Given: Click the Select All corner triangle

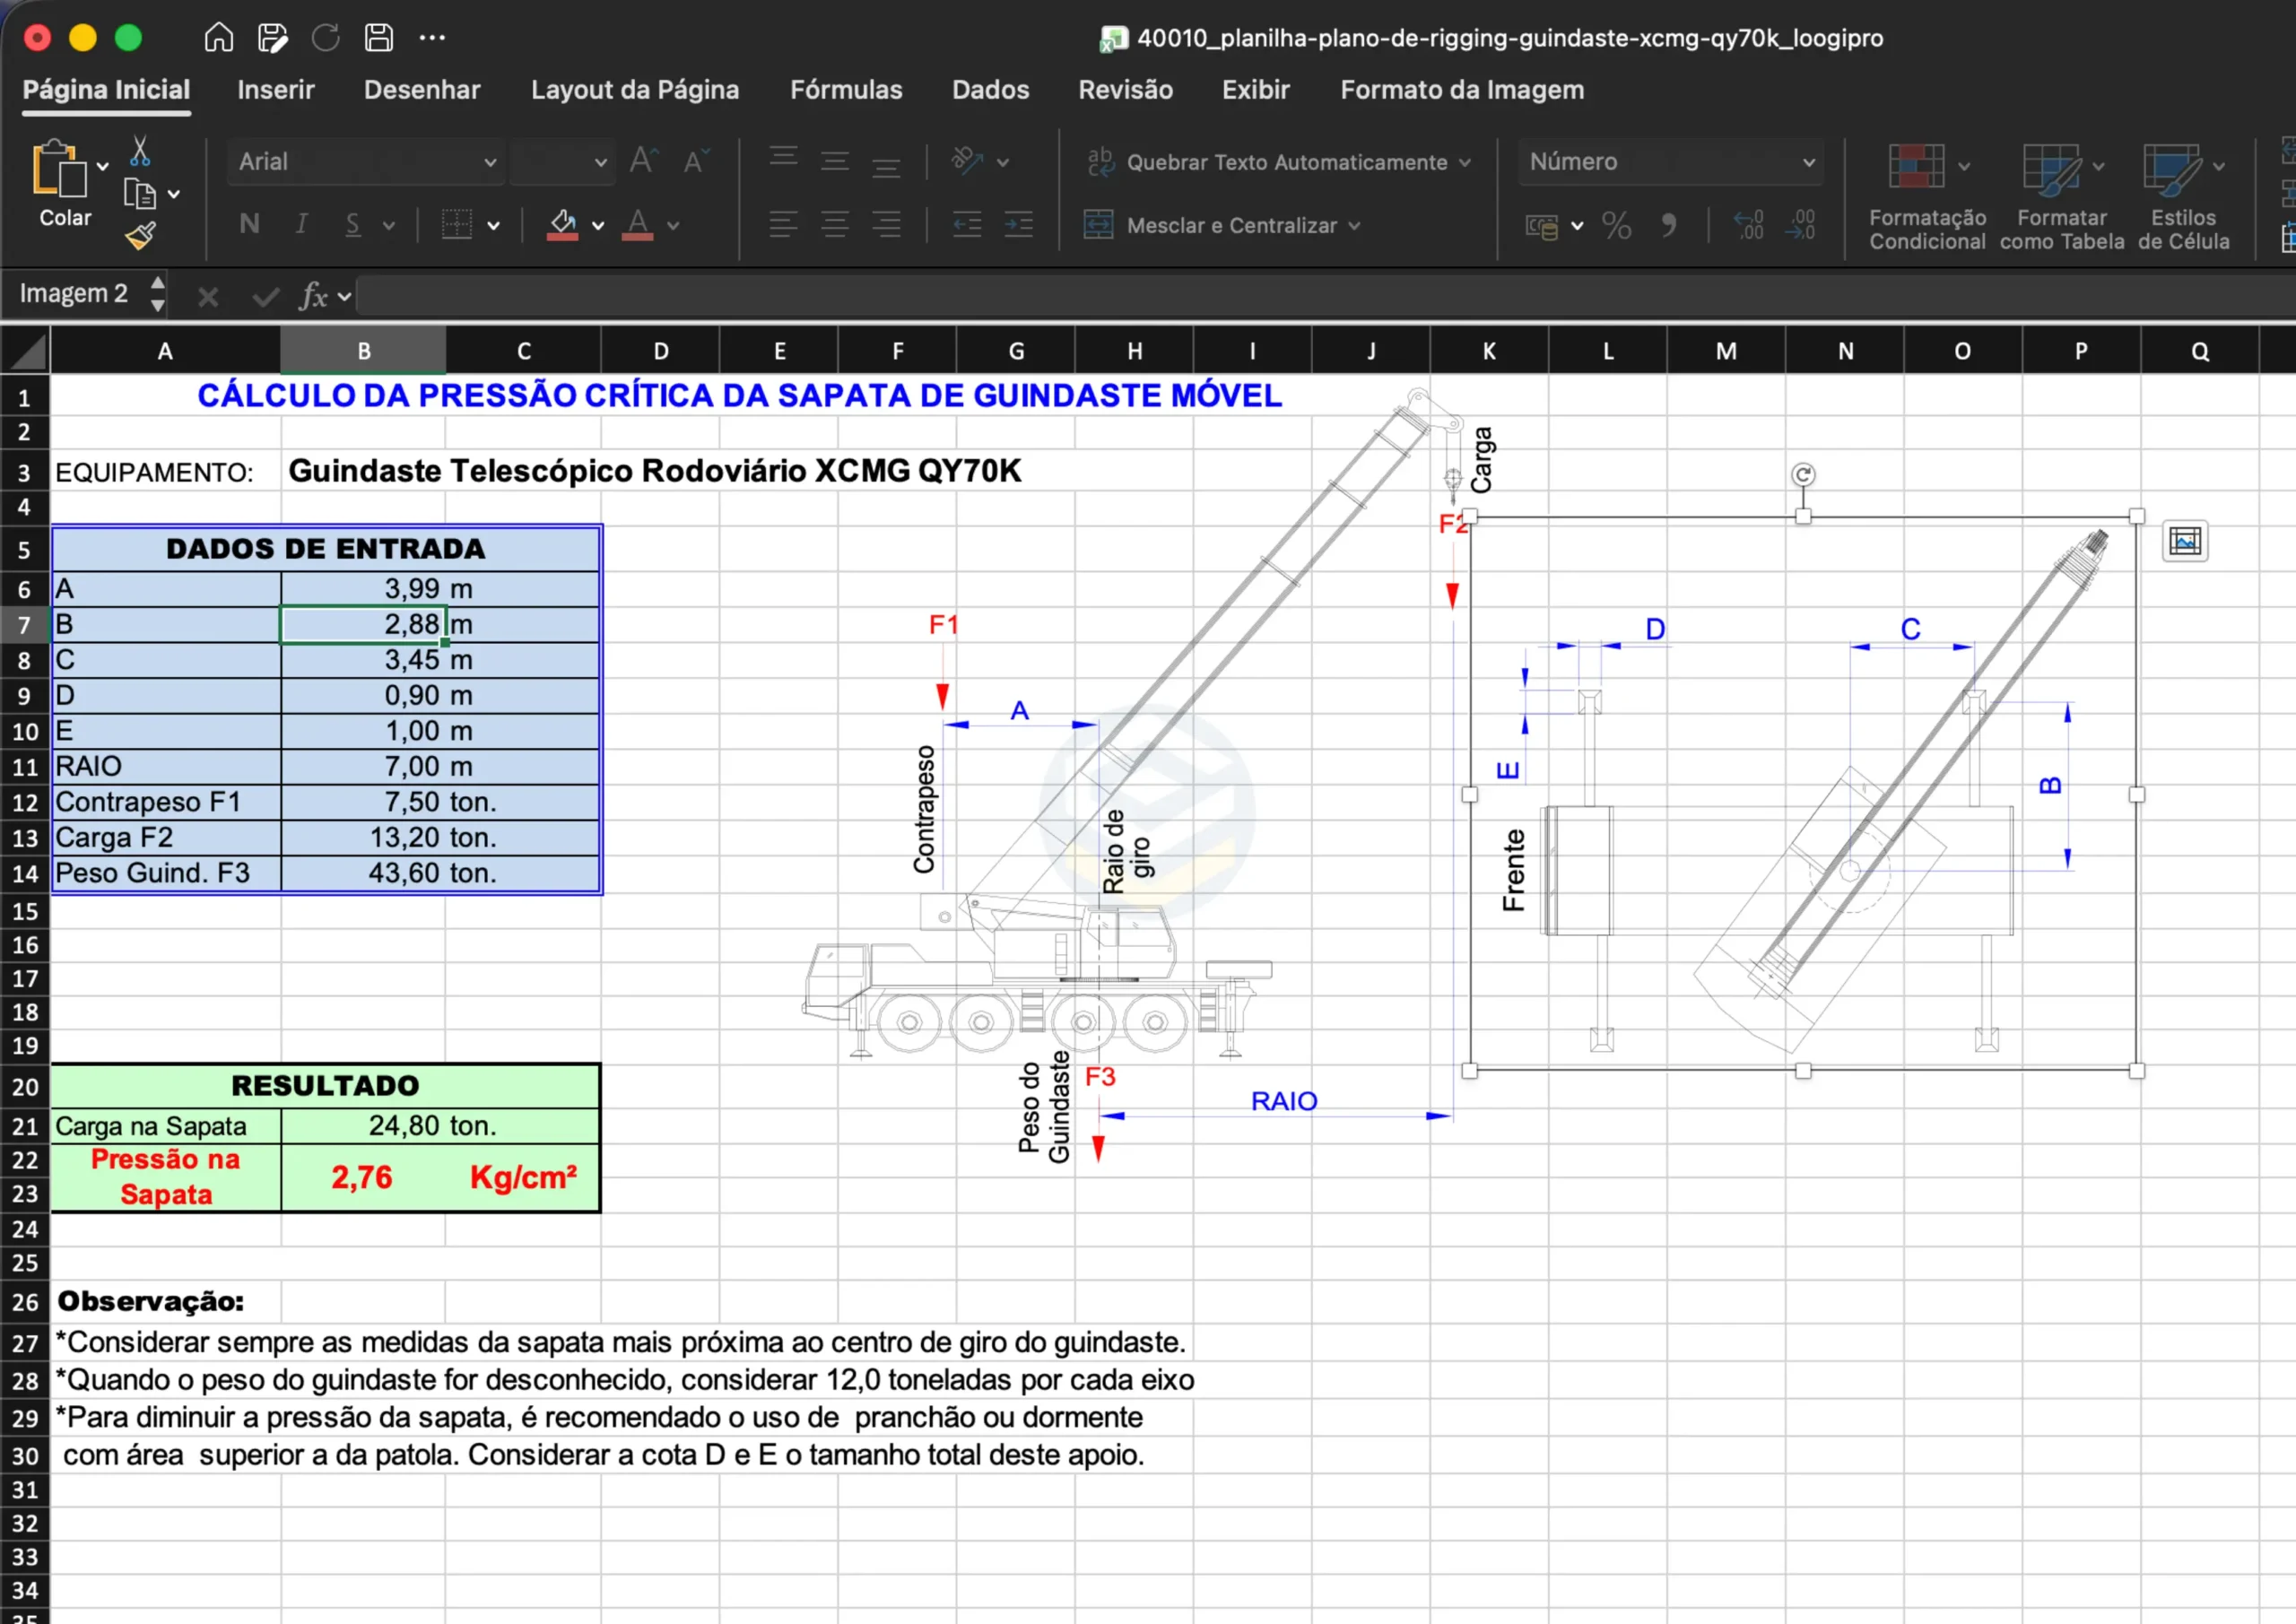Looking at the screenshot, I should pos(25,351).
